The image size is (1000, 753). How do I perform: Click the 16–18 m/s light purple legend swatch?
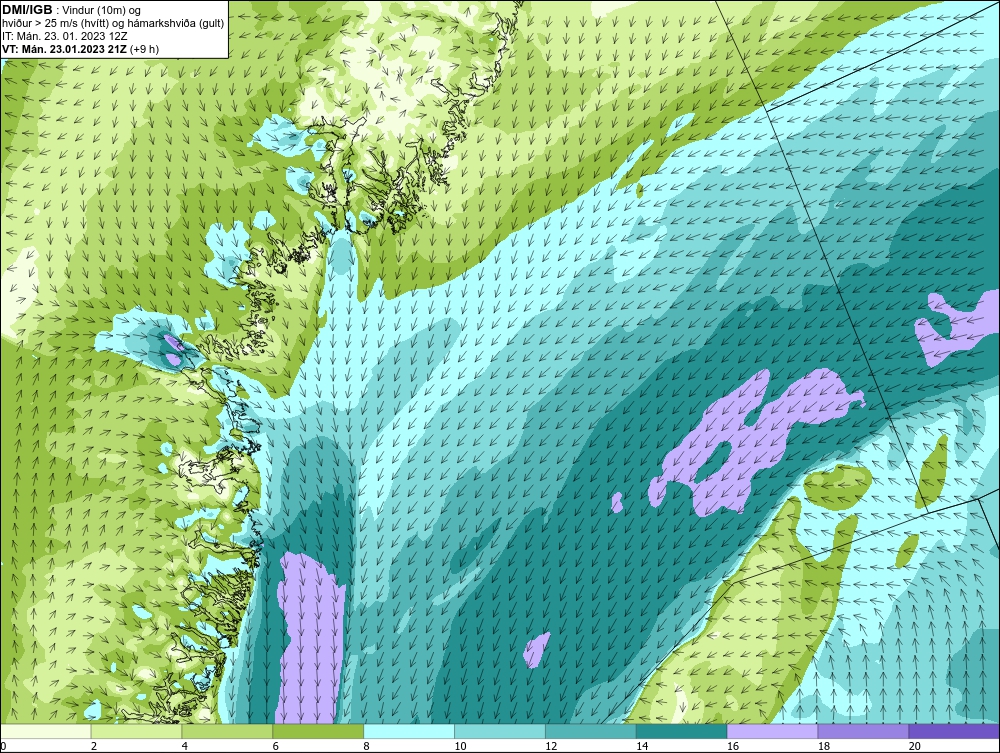[x=772, y=731]
